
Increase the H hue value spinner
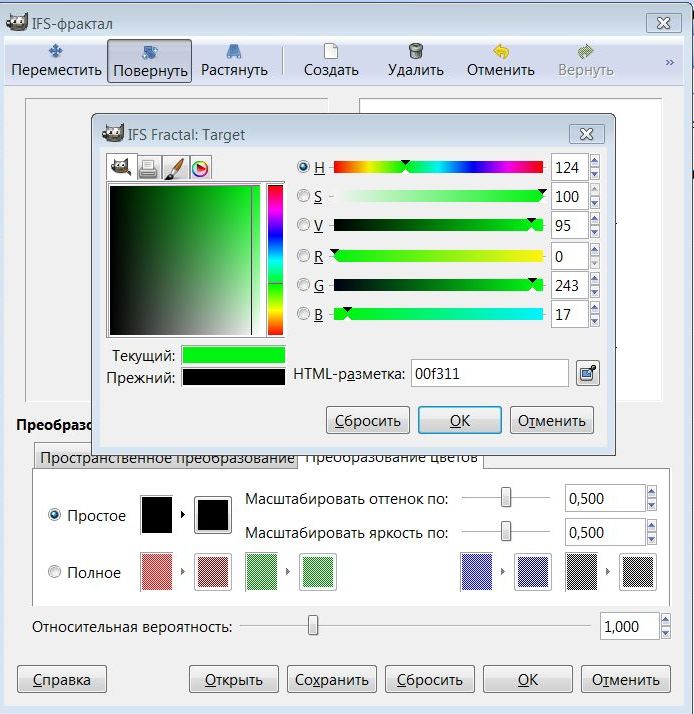point(595,161)
